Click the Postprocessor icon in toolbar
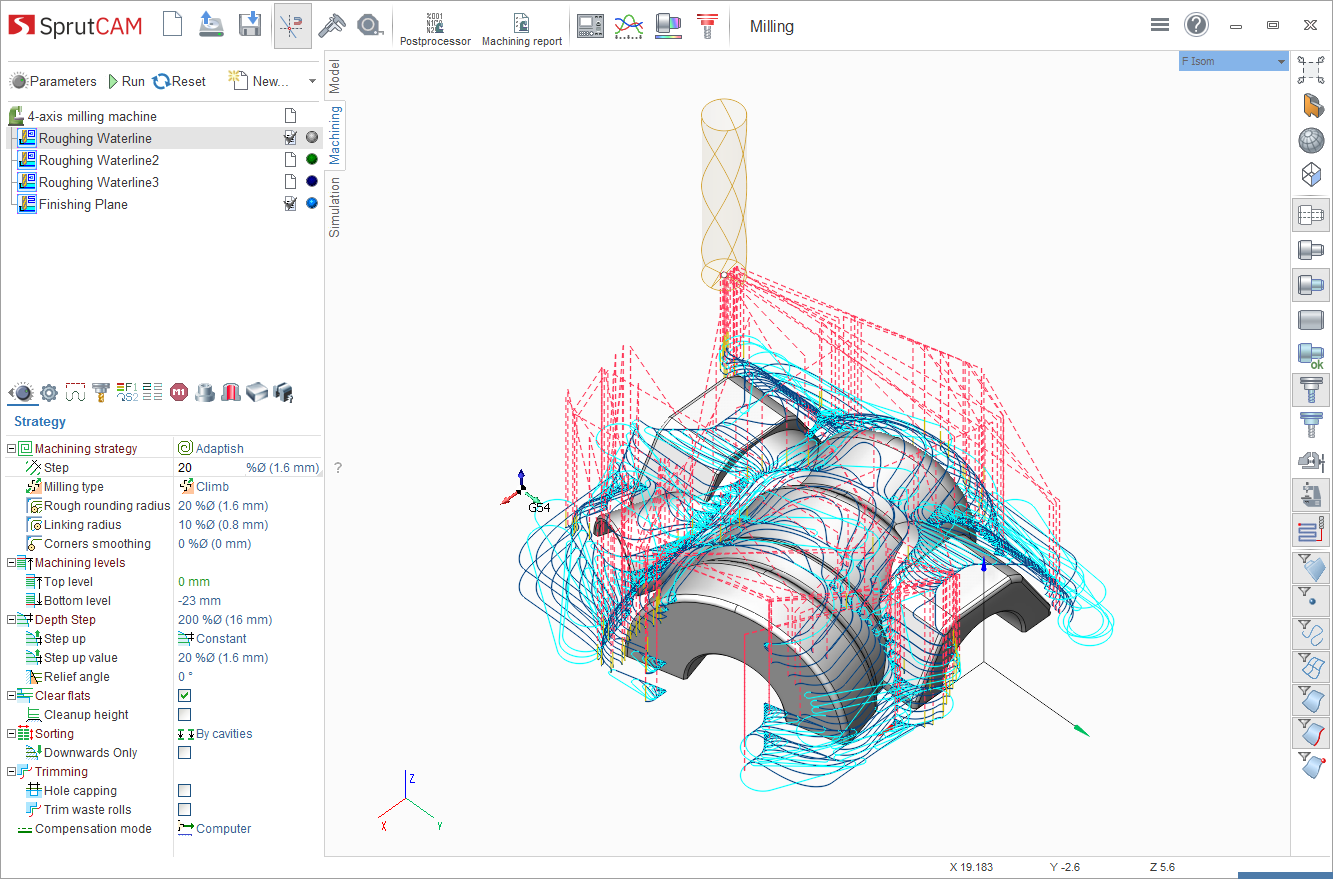Image resolution: width=1333 pixels, height=879 pixels. click(x=435, y=27)
